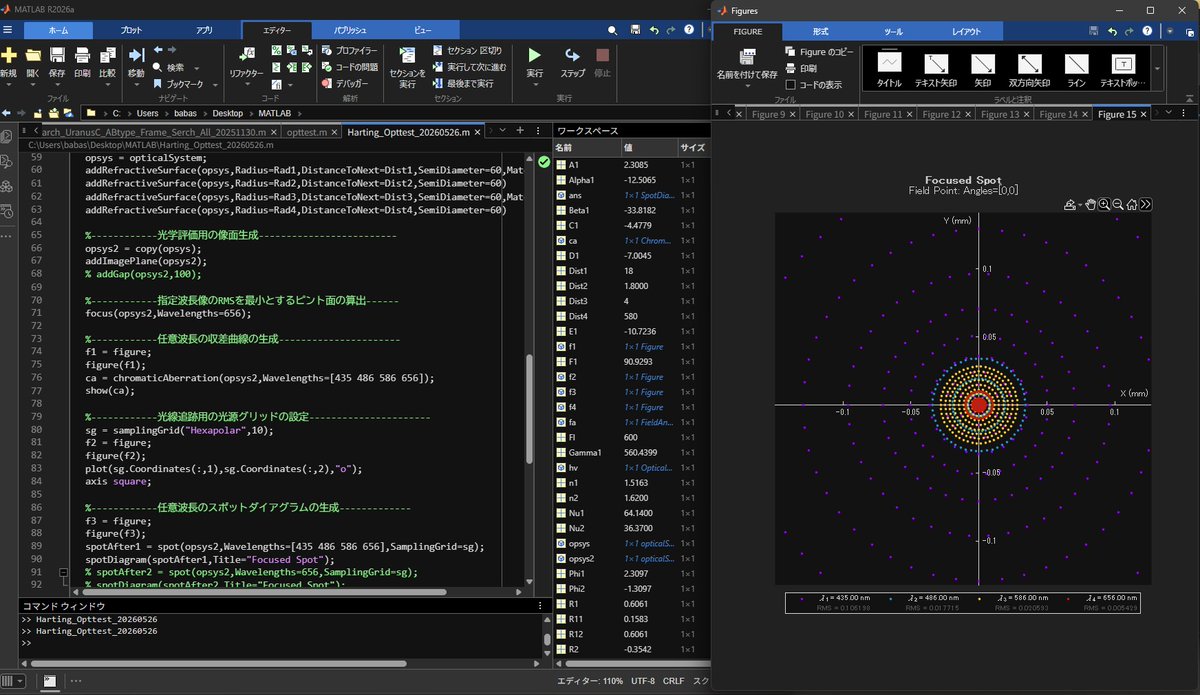This screenshot has width=1200, height=695.
Task: Click the 新規 (New) file icon
Action: [x=9, y=54]
